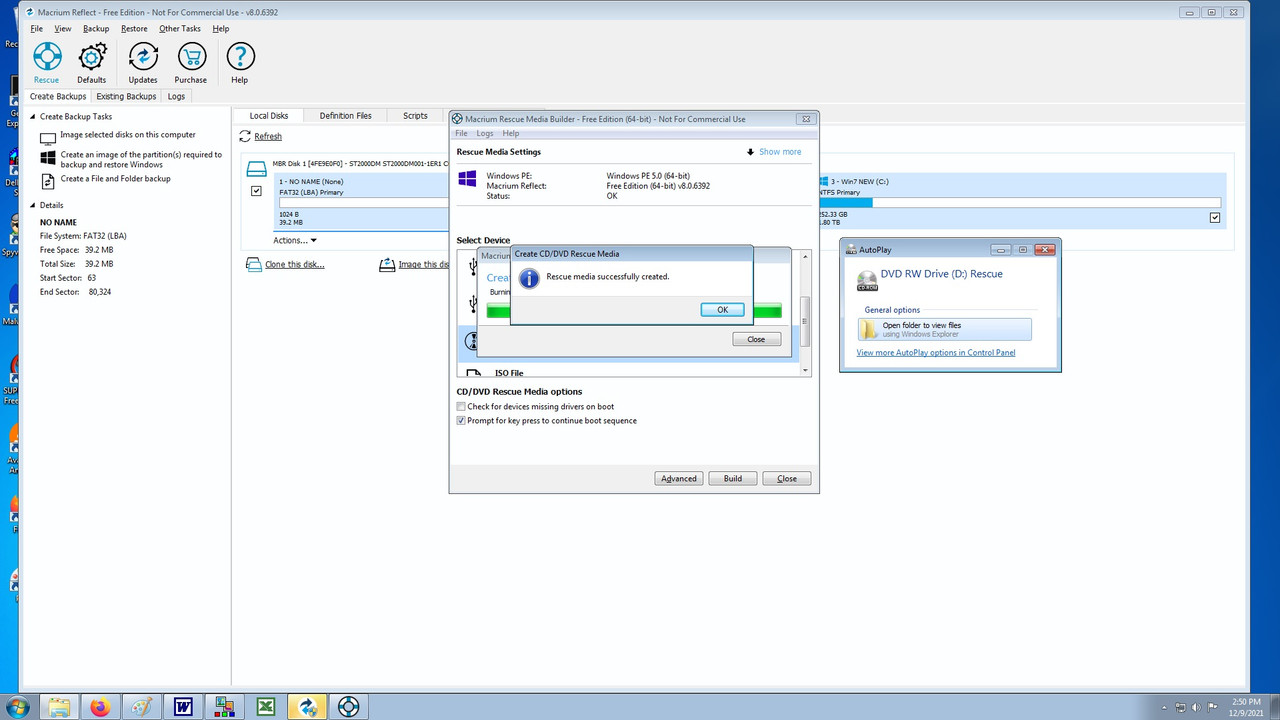Click the Refresh link
This screenshot has height=720, width=1280.
click(x=268, y=136)
